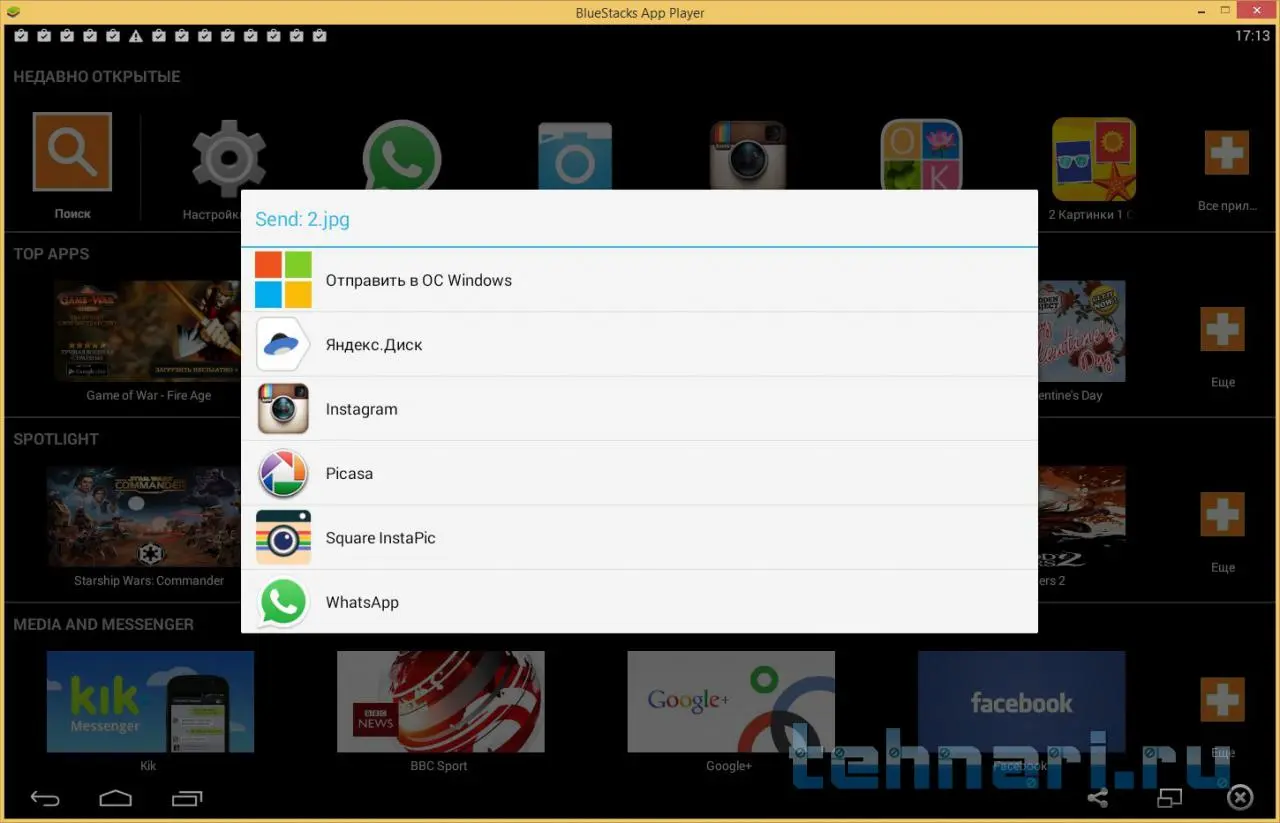The height and width of the screenshot is (823, 1280).
Task: Select WhatsApp in the Send dialog list
Action: coord(639,602)
